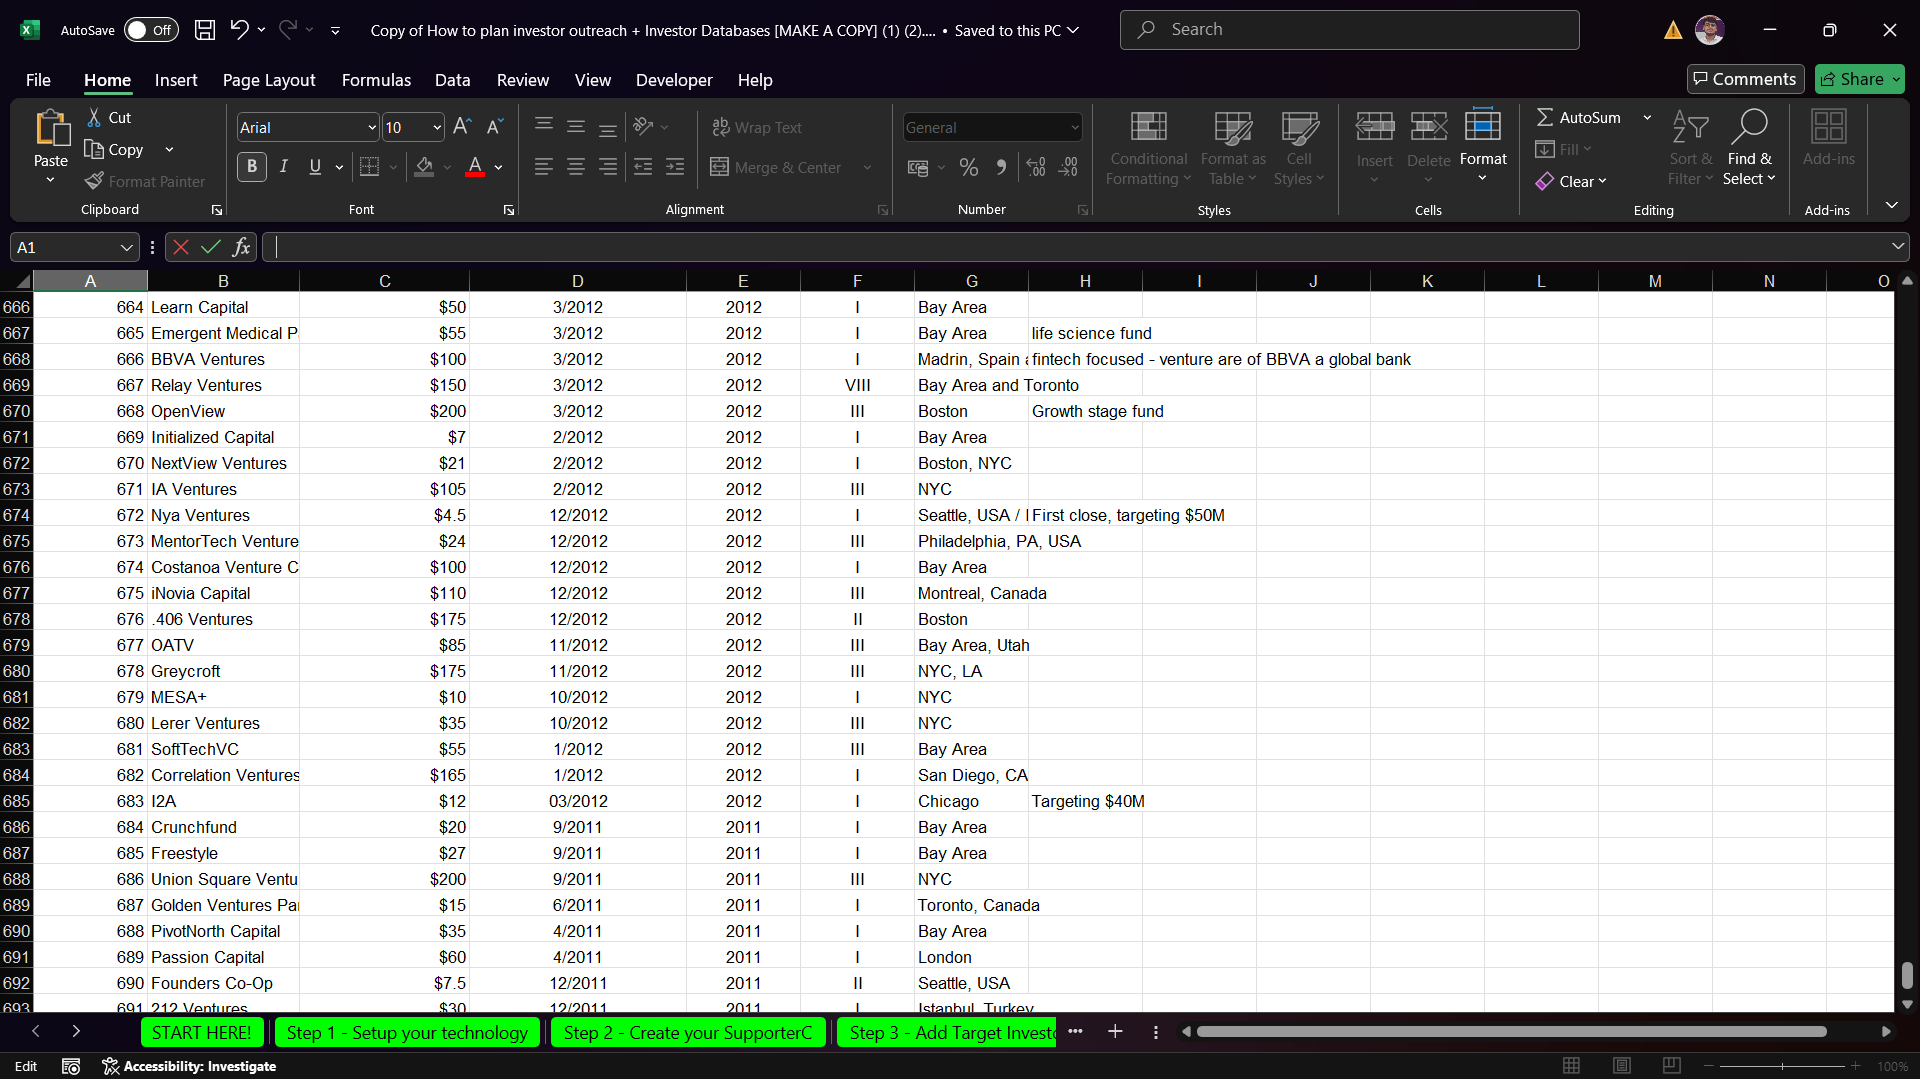
Task: Click Middle Align icon
Action: pyautogui.click(x=576, y=126)
